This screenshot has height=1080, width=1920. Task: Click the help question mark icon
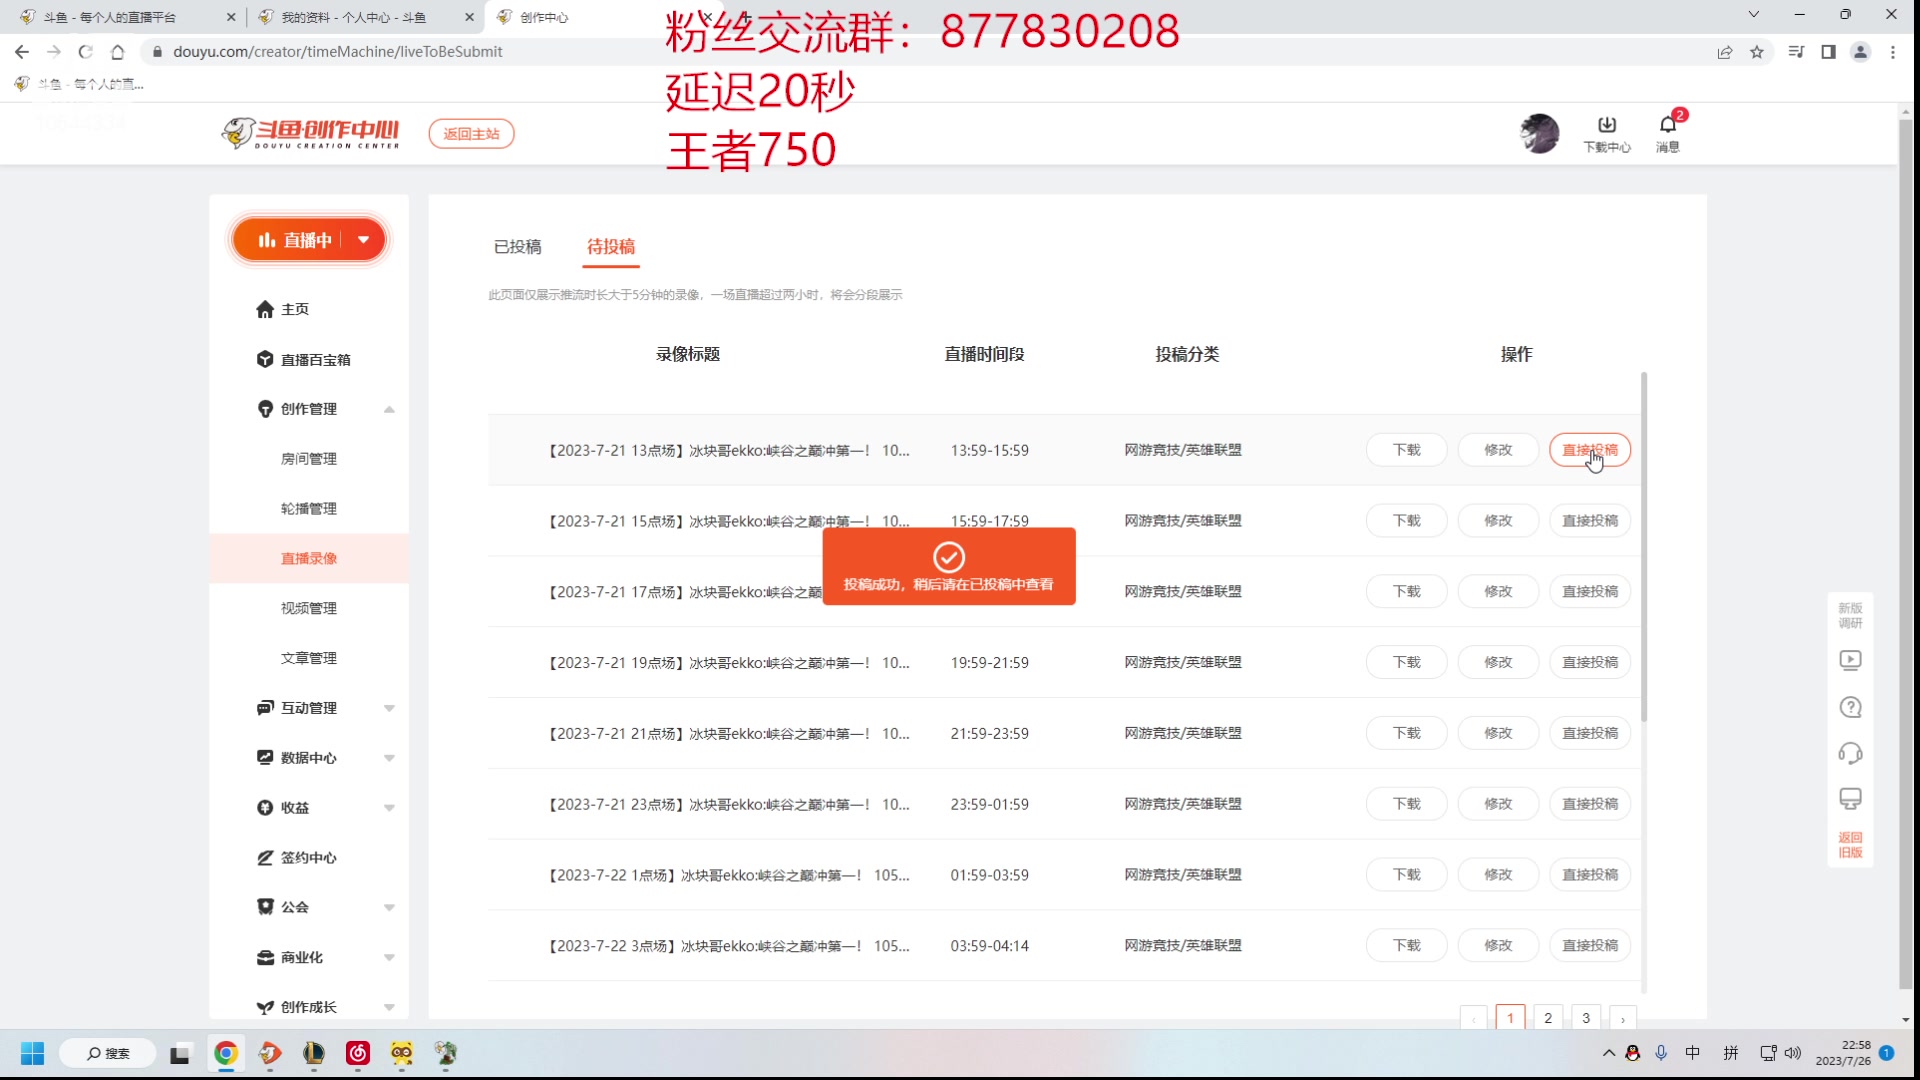[x=1850, y=707]
